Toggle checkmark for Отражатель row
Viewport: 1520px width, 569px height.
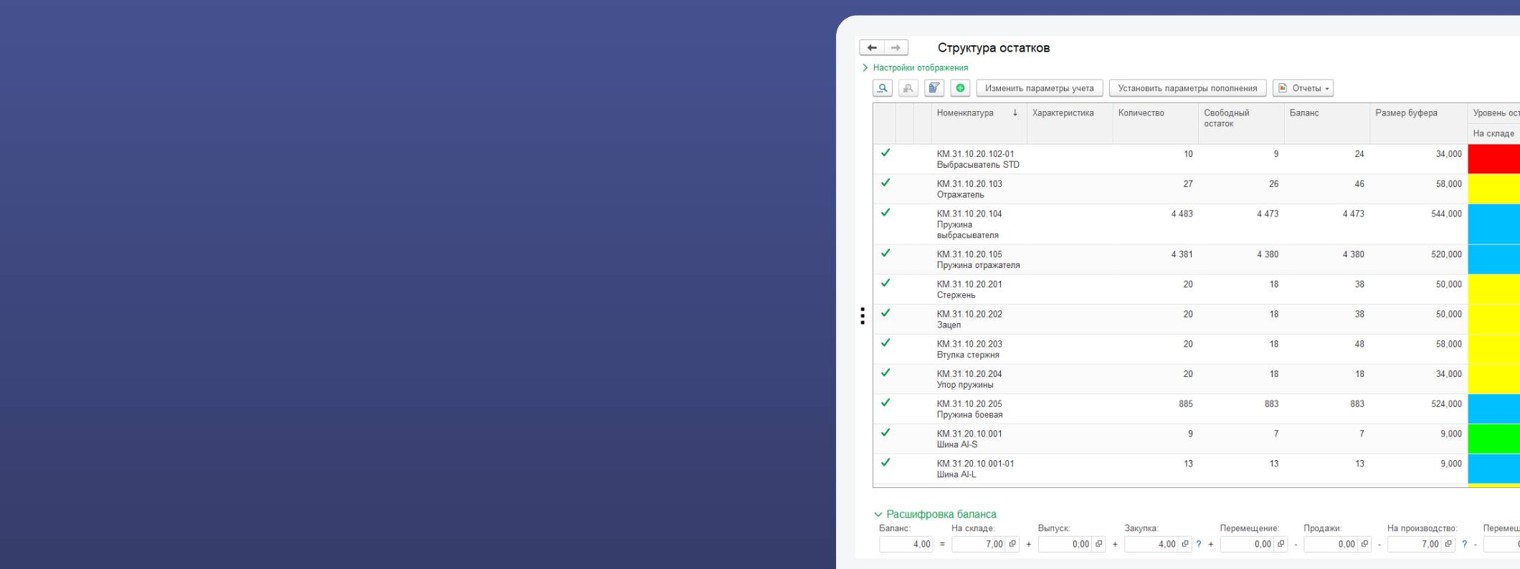tap(885, 183)
